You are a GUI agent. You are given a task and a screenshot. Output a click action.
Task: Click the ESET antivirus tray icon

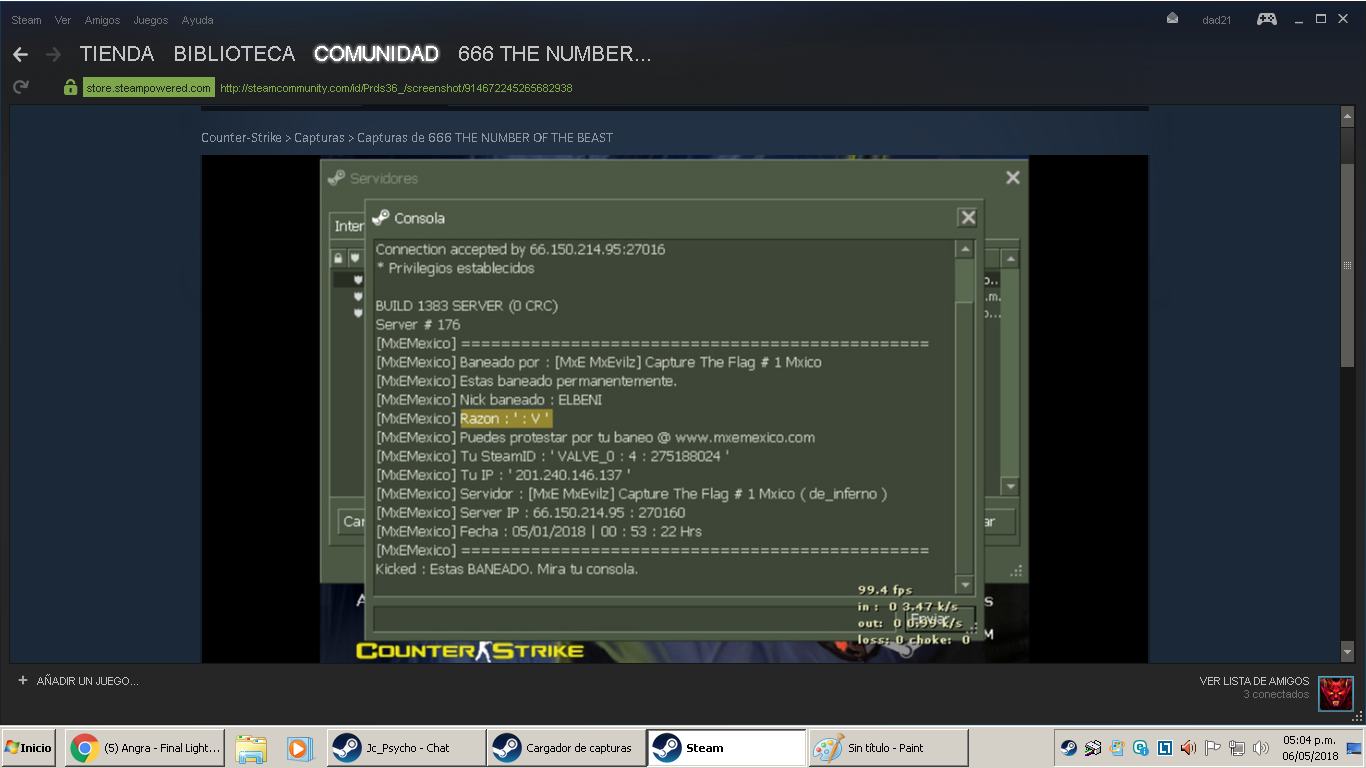pos(1141,748)
